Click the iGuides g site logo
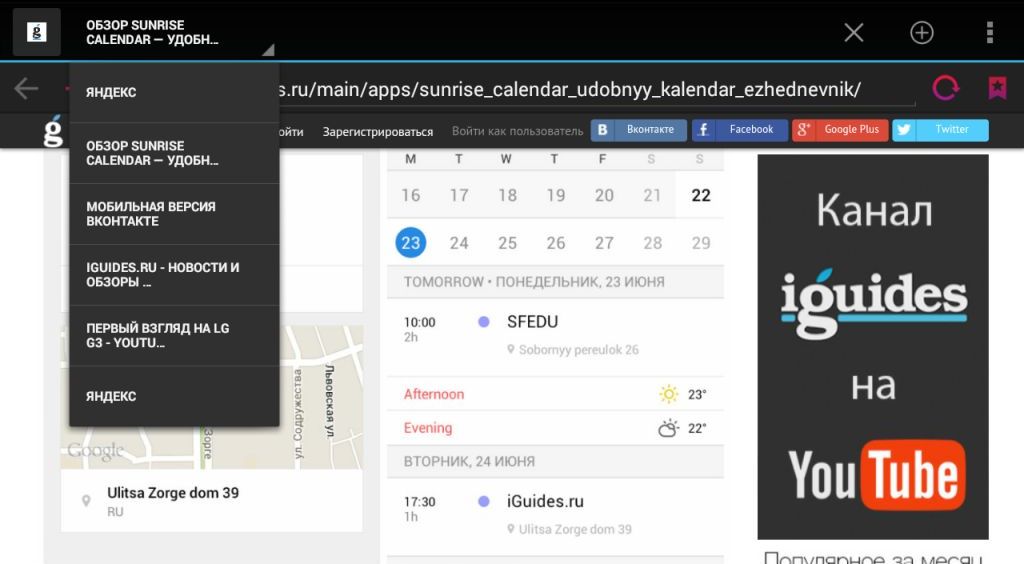1024x564 pixels. pos(53,131)
